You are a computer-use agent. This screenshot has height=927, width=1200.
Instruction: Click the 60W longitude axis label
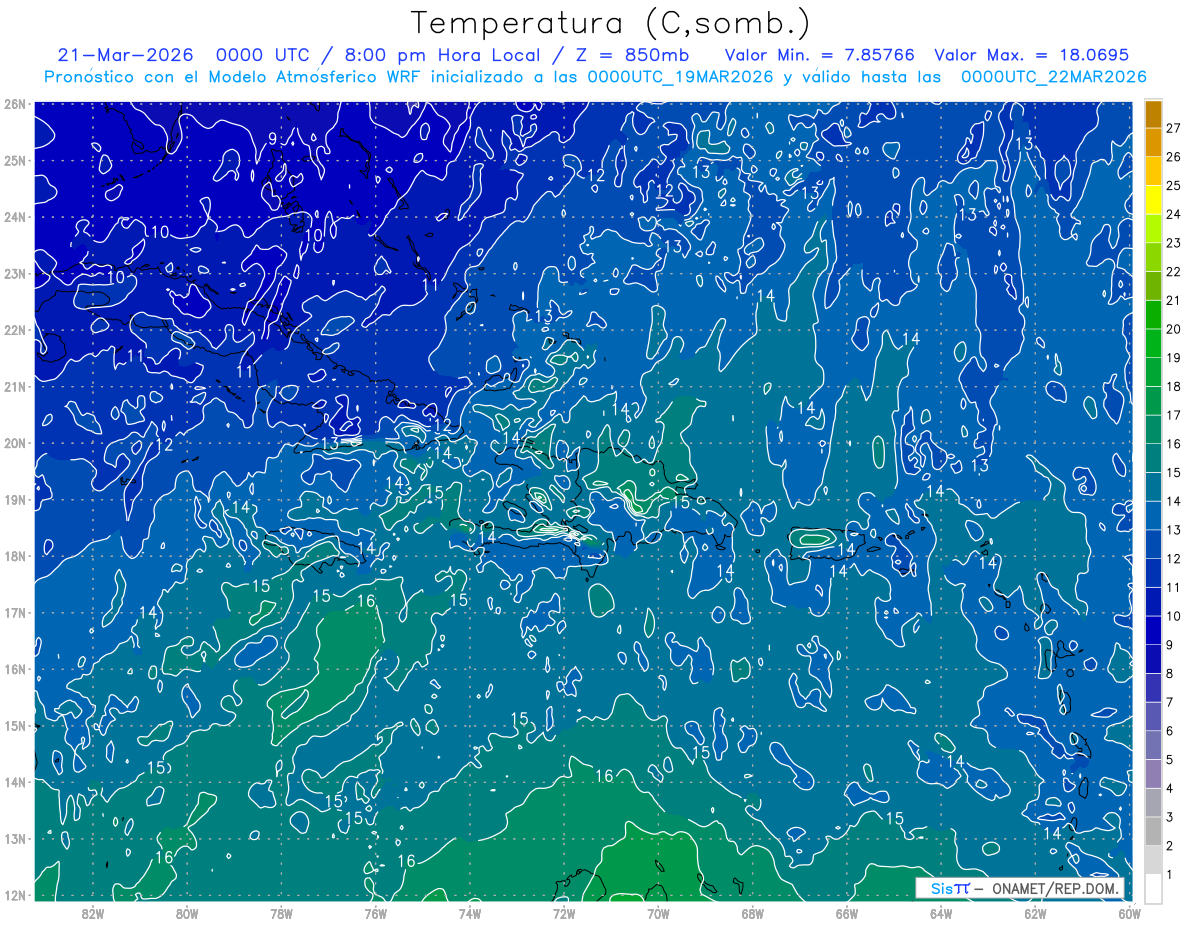coord(1129,913)
